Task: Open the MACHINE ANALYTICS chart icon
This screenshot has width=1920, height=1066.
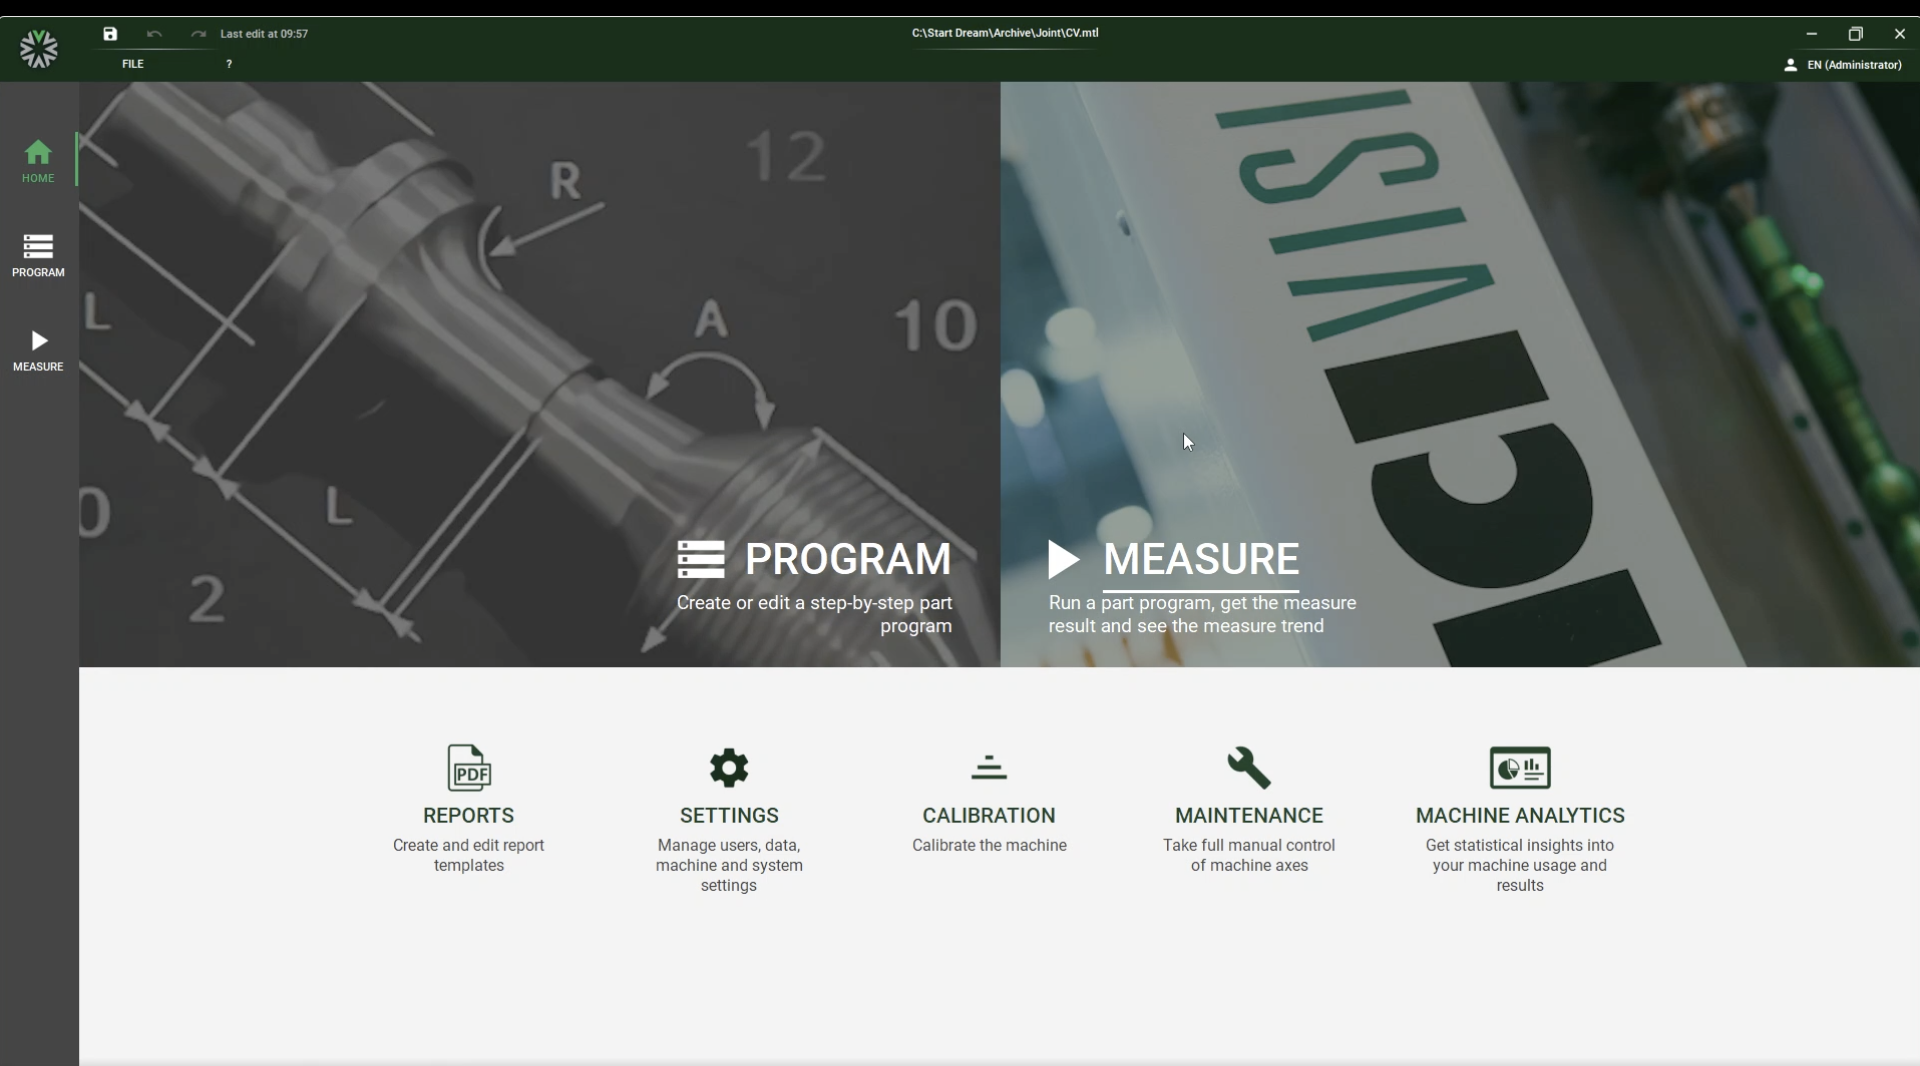Action: pyautogui.click(x=1520, y=768)
